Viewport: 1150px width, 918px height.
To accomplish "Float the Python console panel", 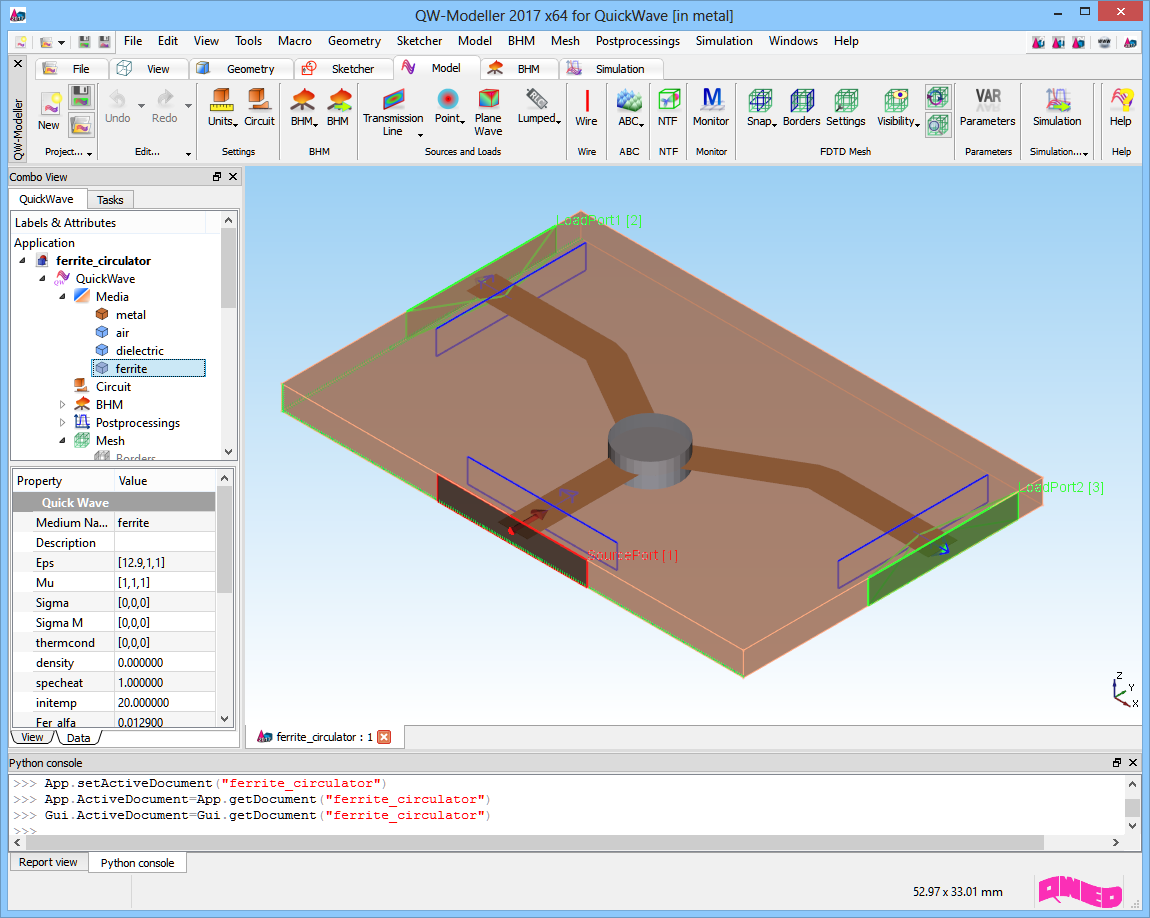I will click(1117, 763).
